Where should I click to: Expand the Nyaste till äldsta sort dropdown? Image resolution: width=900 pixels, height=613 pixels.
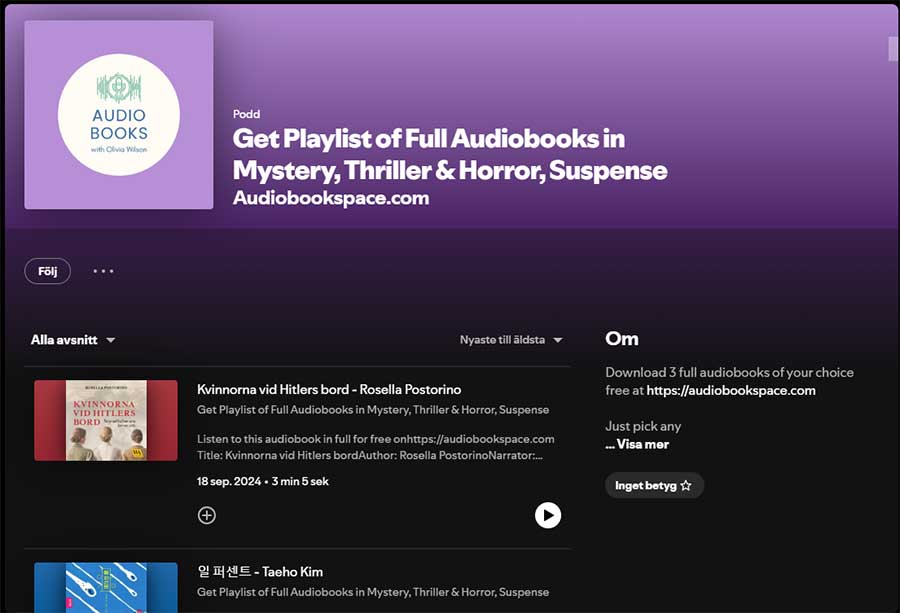[511, 340]
